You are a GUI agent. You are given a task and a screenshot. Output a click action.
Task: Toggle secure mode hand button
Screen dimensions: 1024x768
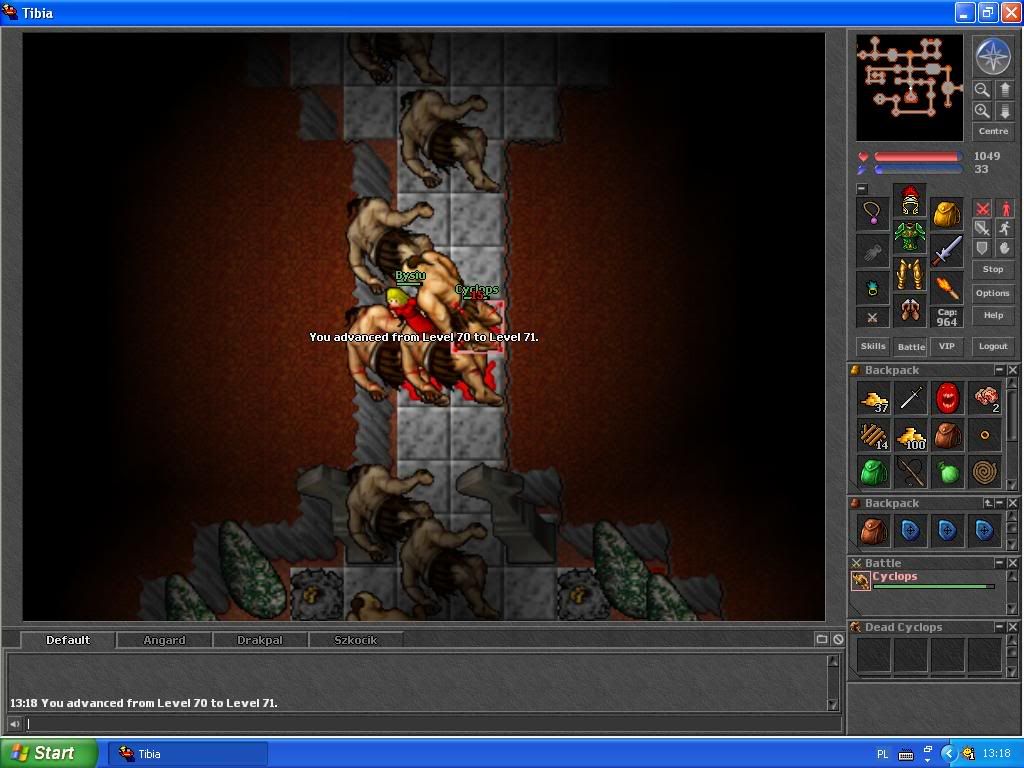1004,248
